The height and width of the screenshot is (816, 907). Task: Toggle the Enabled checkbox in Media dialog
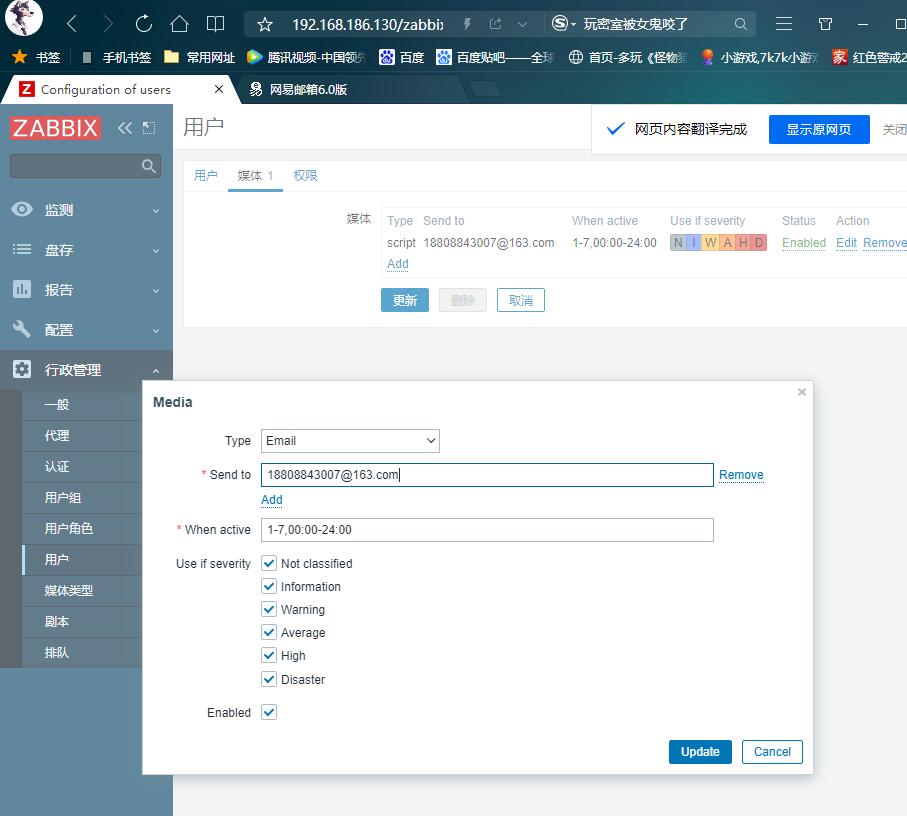tap(269, 712)
